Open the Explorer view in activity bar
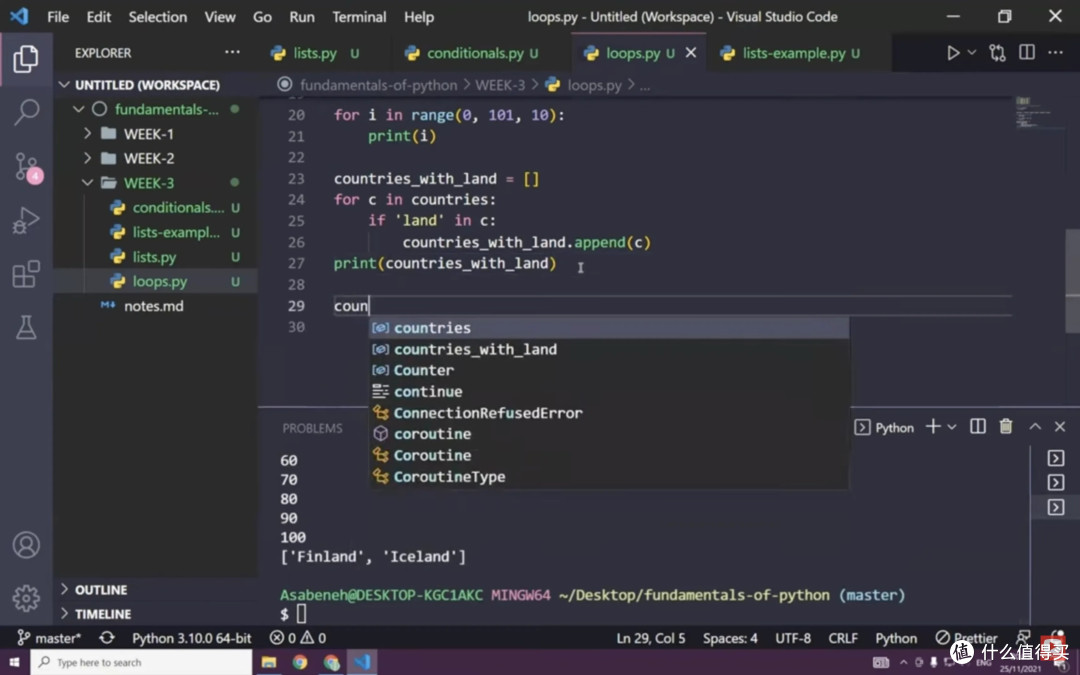Image resolution: width=1080 pixels, height=675 pixels. point(25,59)
